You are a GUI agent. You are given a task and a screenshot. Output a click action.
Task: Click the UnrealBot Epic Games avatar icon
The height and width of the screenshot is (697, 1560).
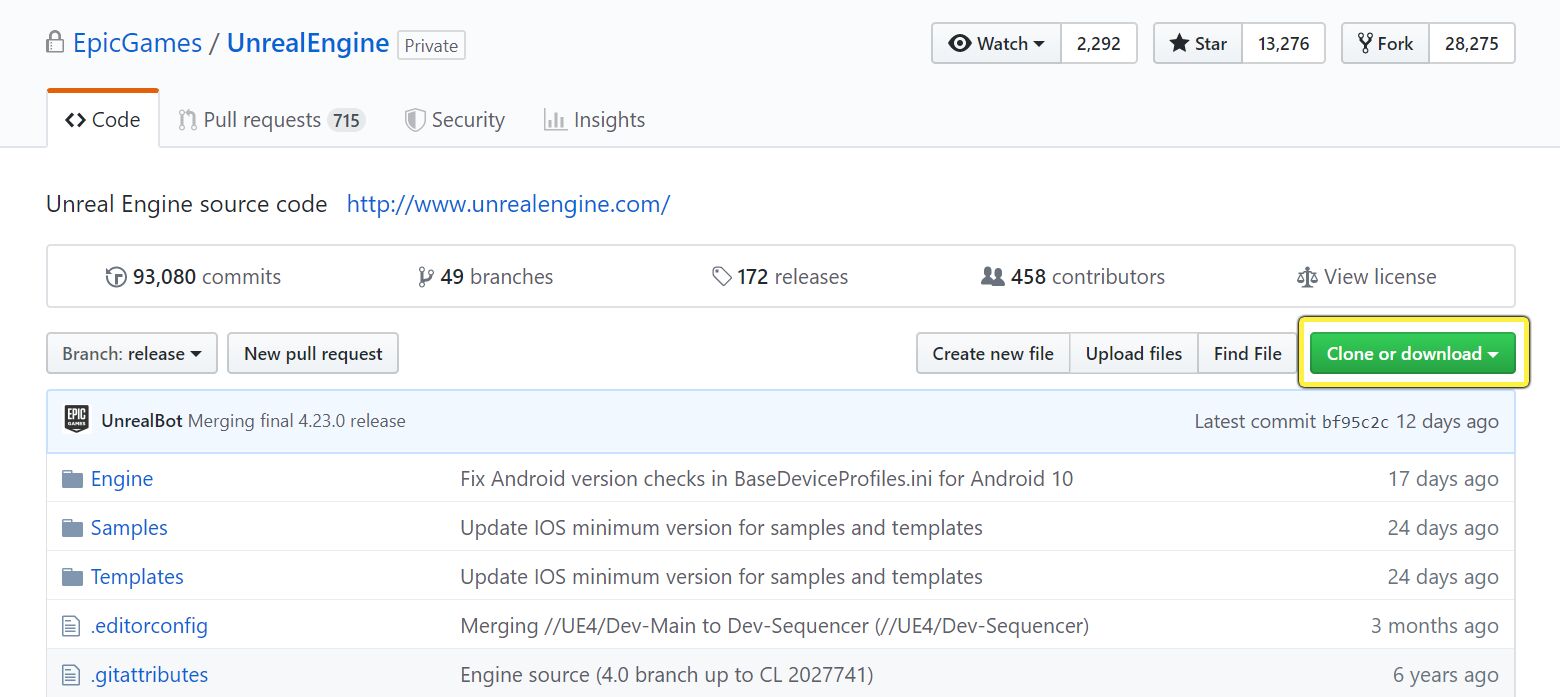point(77,420)
